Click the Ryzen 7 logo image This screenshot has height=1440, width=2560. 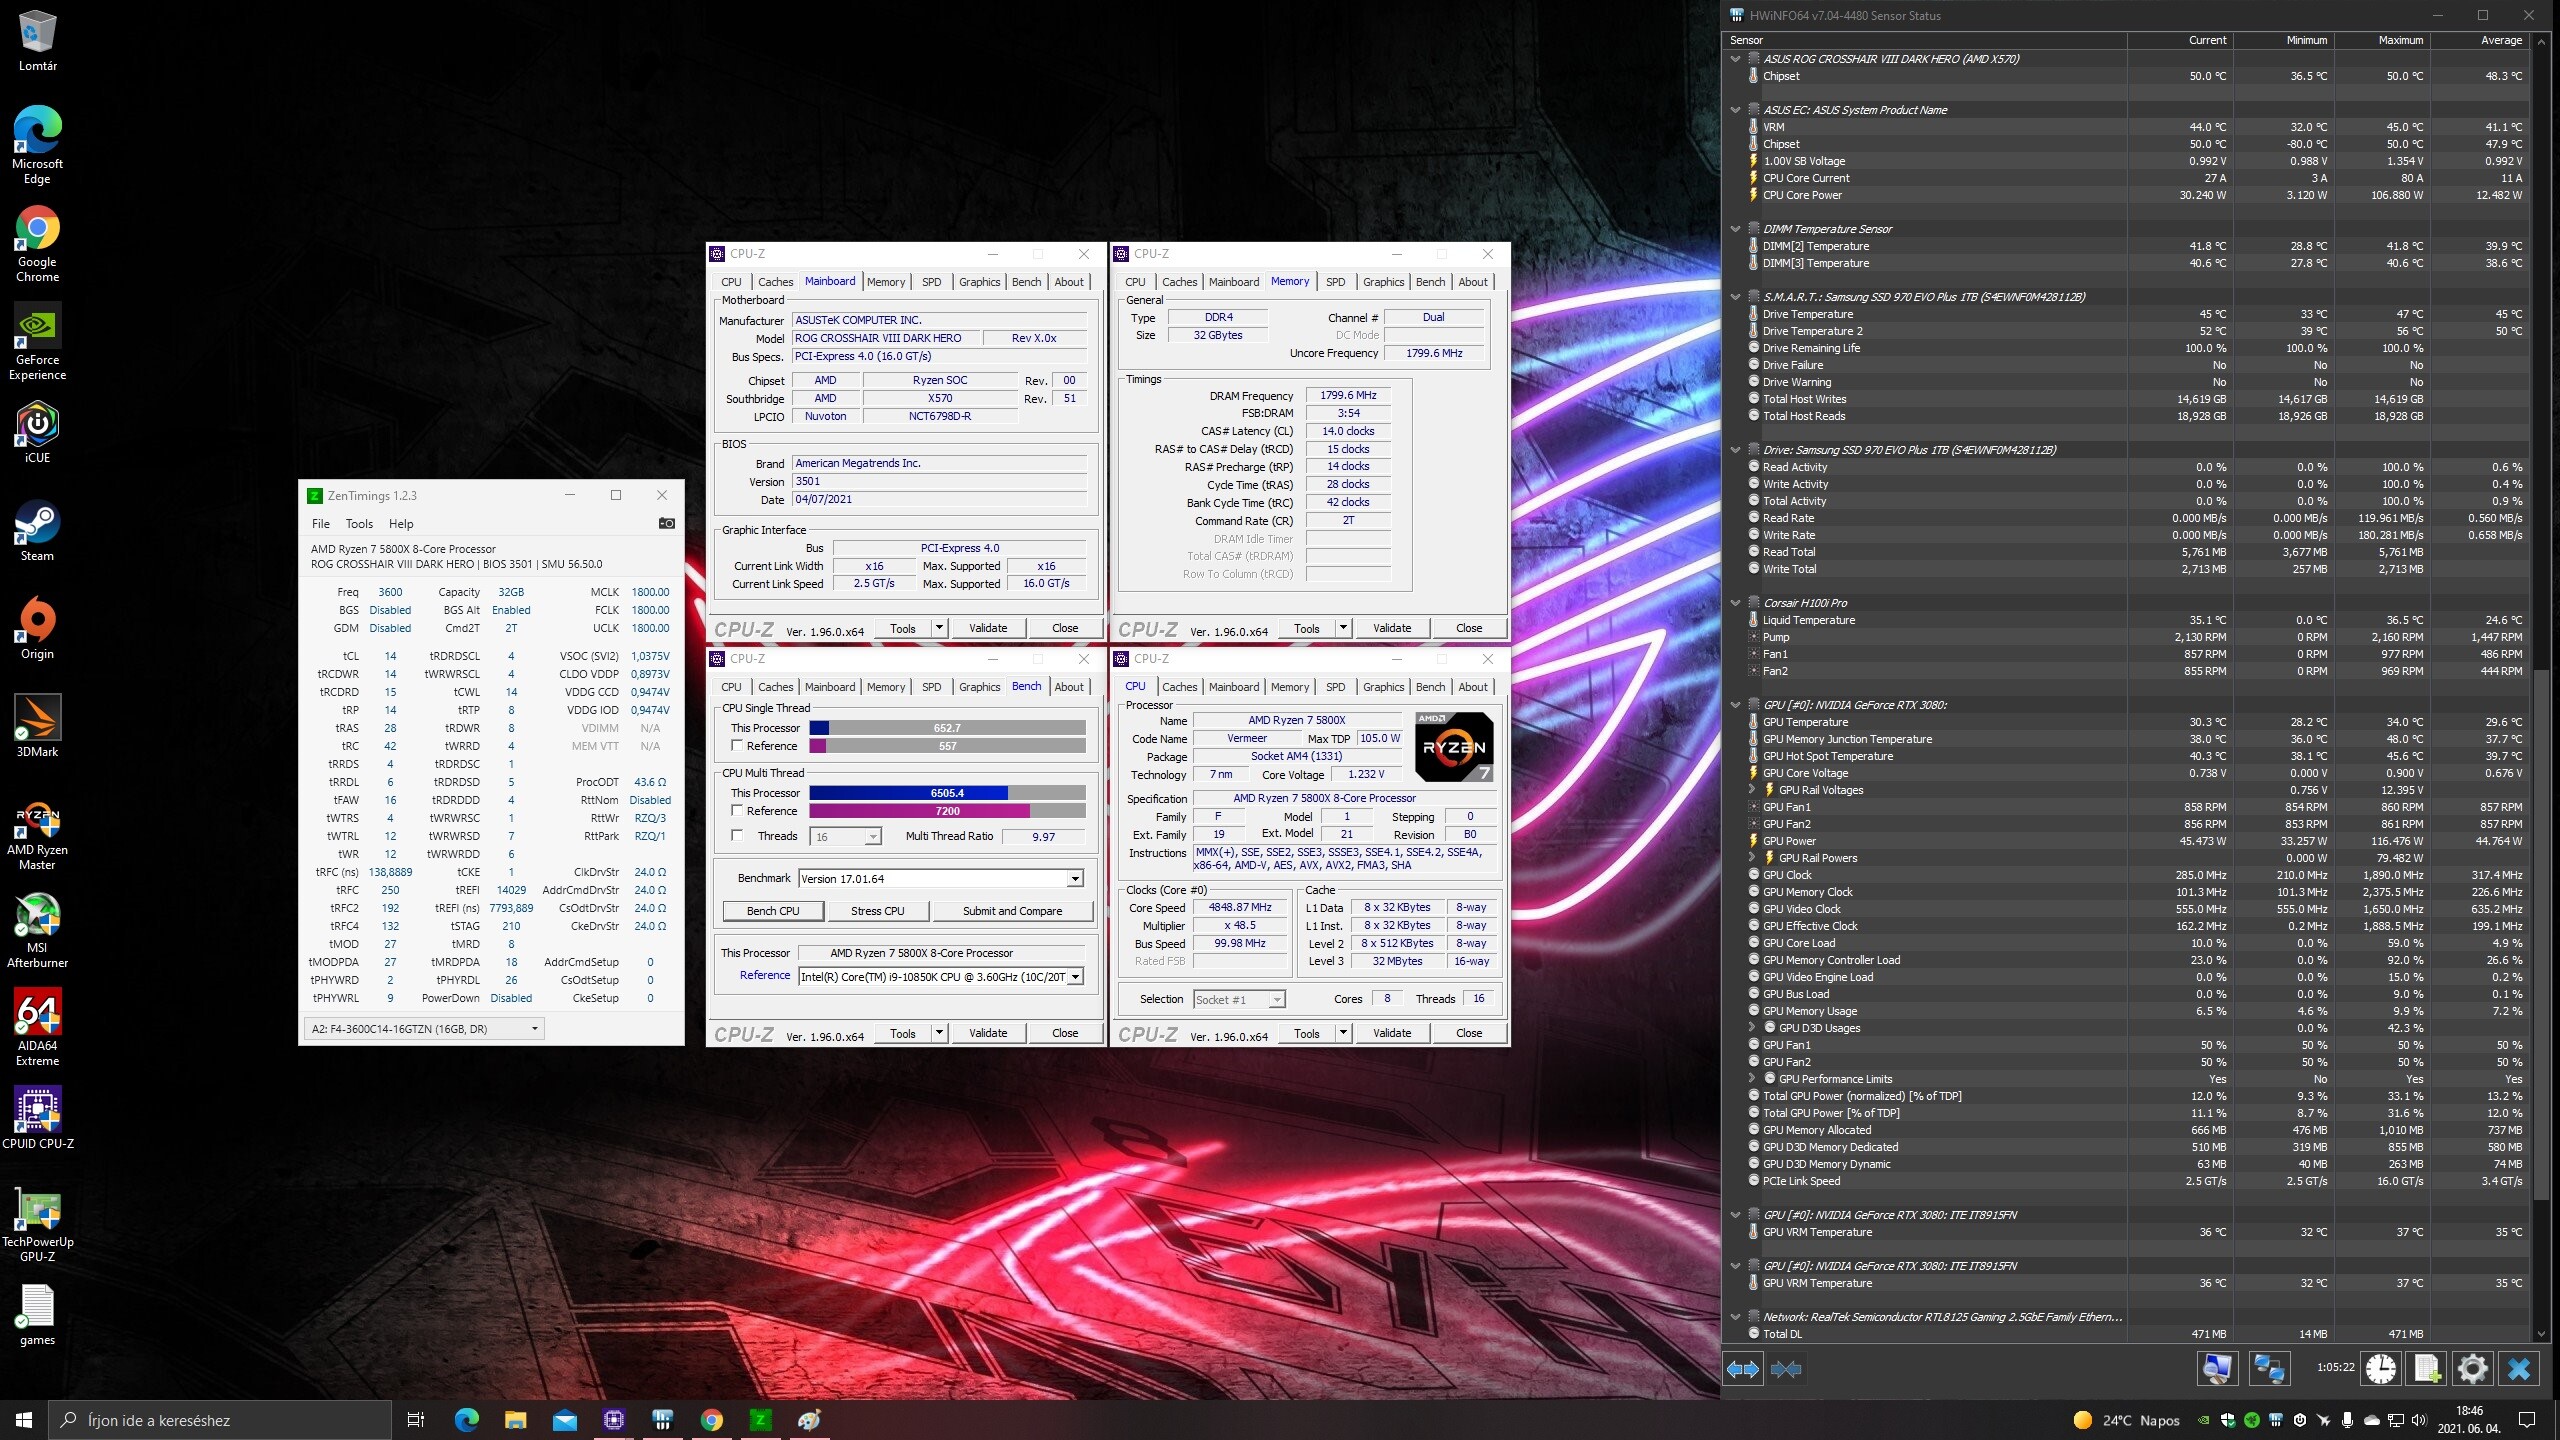click(1454, 746)
